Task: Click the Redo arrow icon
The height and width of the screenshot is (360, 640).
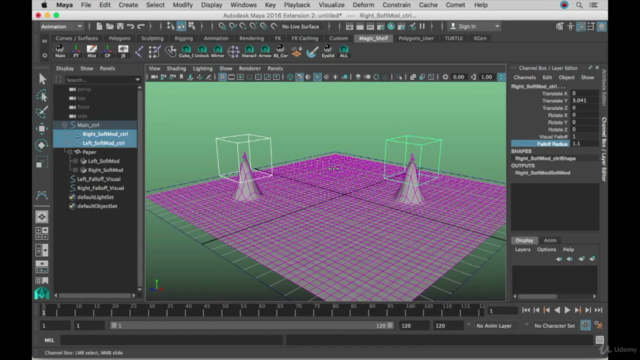Action: 141,27
